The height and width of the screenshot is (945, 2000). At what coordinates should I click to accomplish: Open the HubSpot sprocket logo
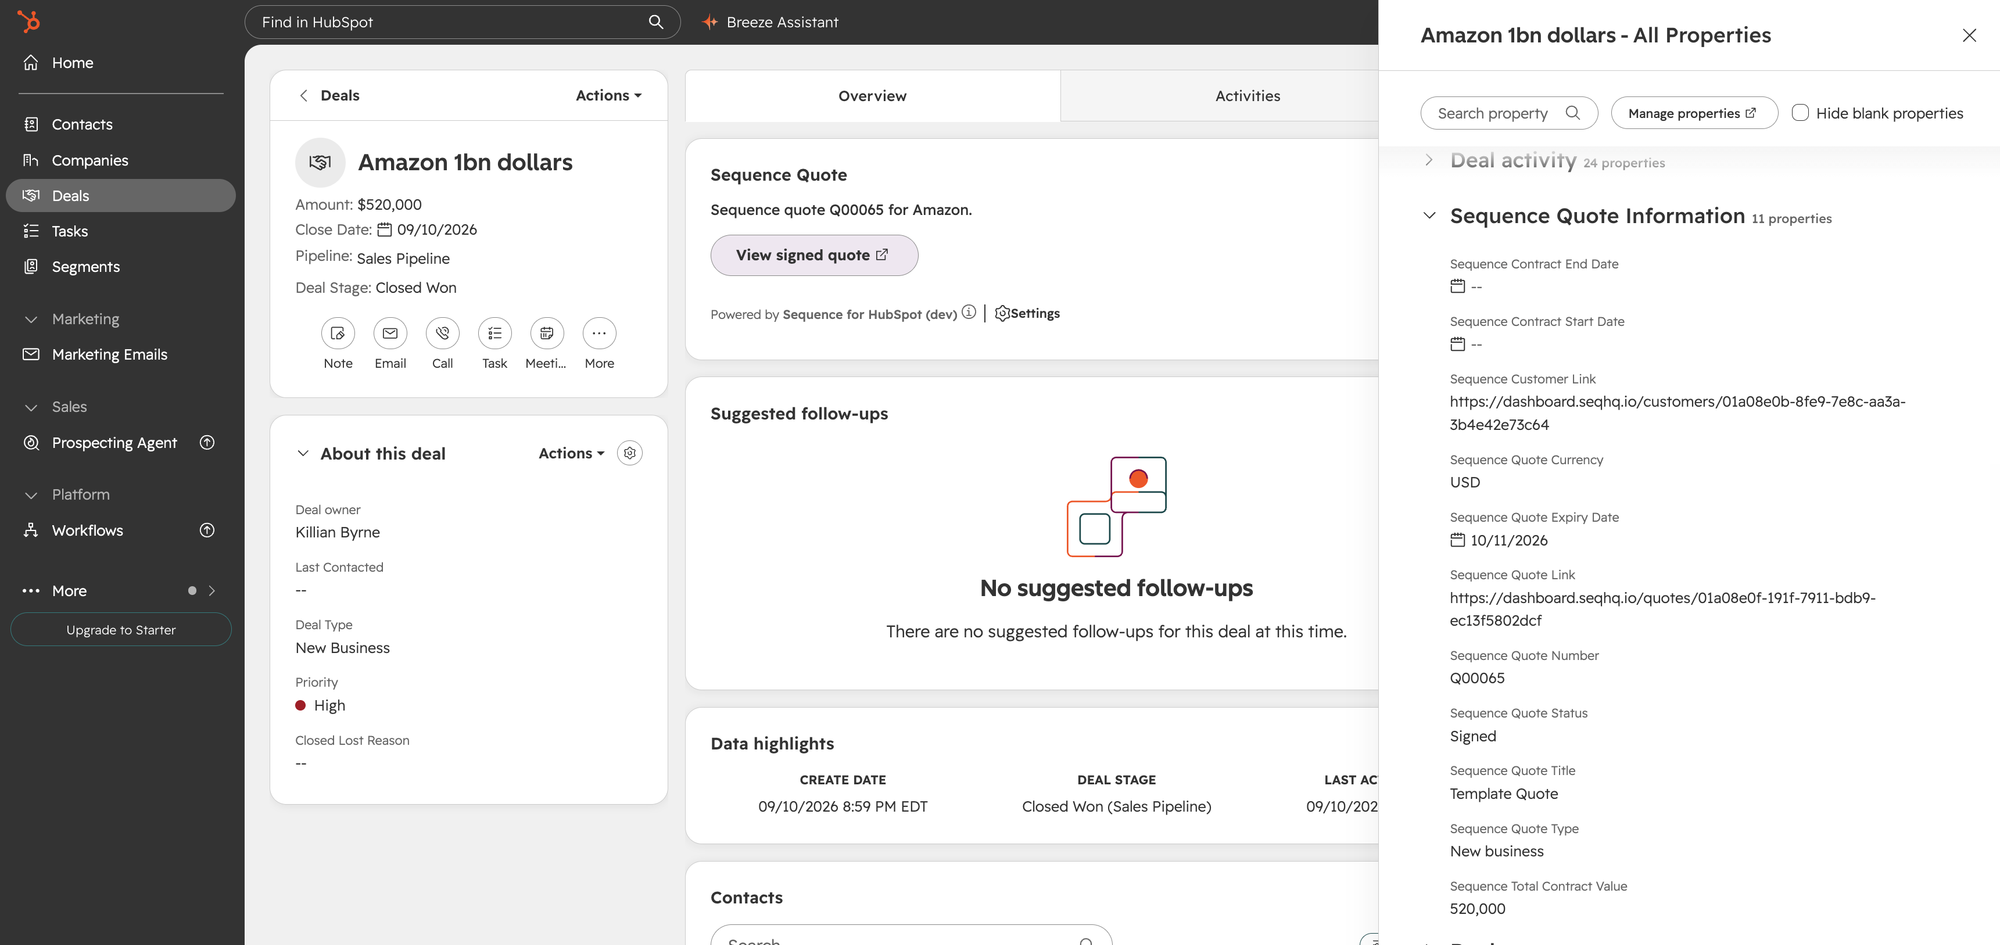[29, 21]
